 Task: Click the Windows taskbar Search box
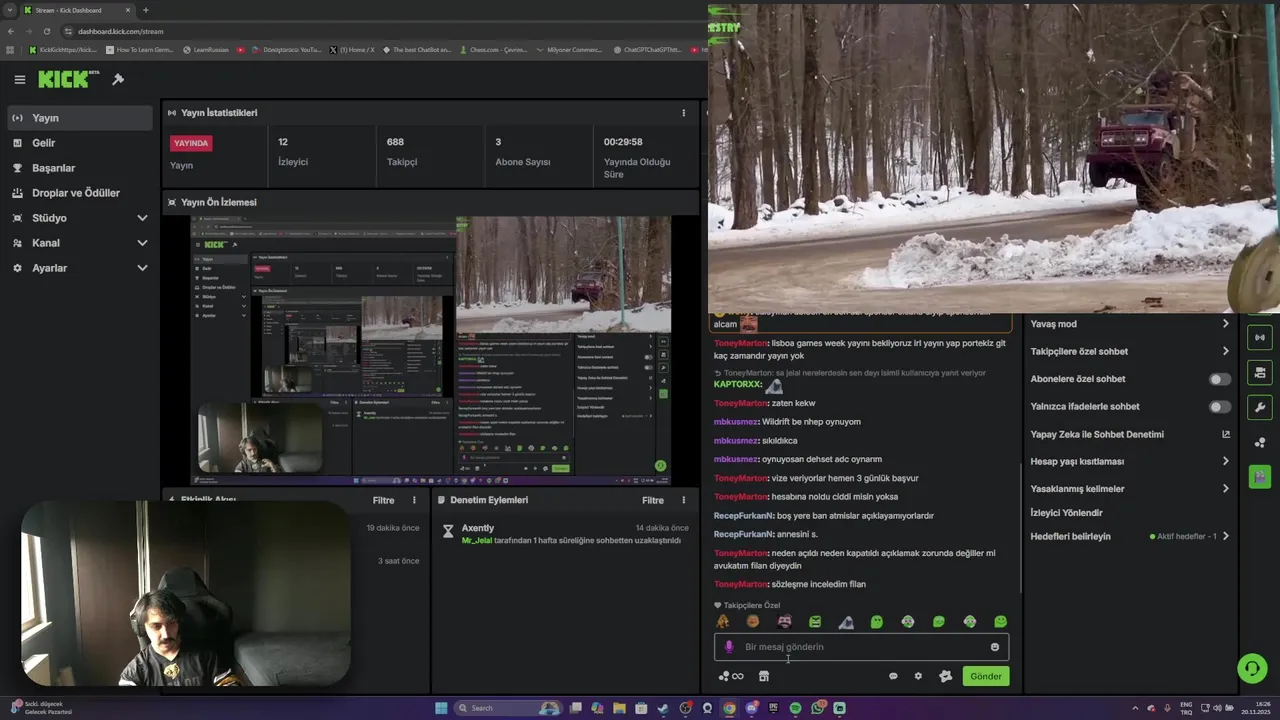coord(508,708)
